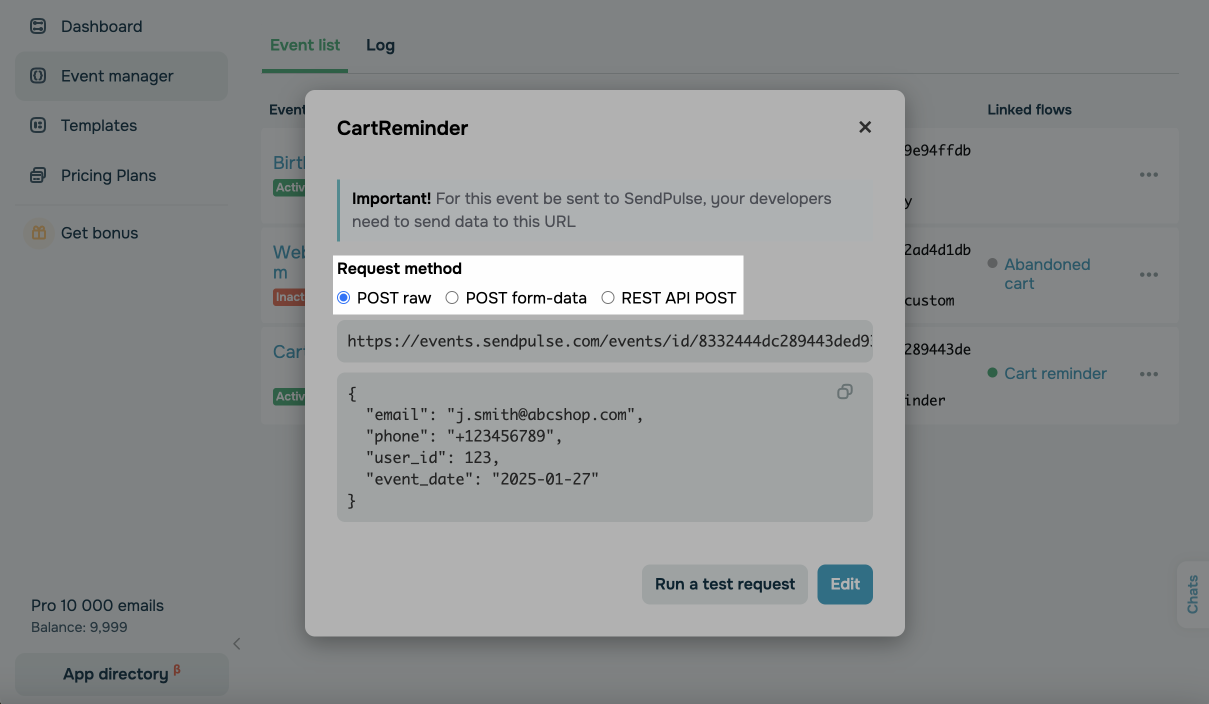
Task: Open the Chats side panel
Action: pos(1192,595)
